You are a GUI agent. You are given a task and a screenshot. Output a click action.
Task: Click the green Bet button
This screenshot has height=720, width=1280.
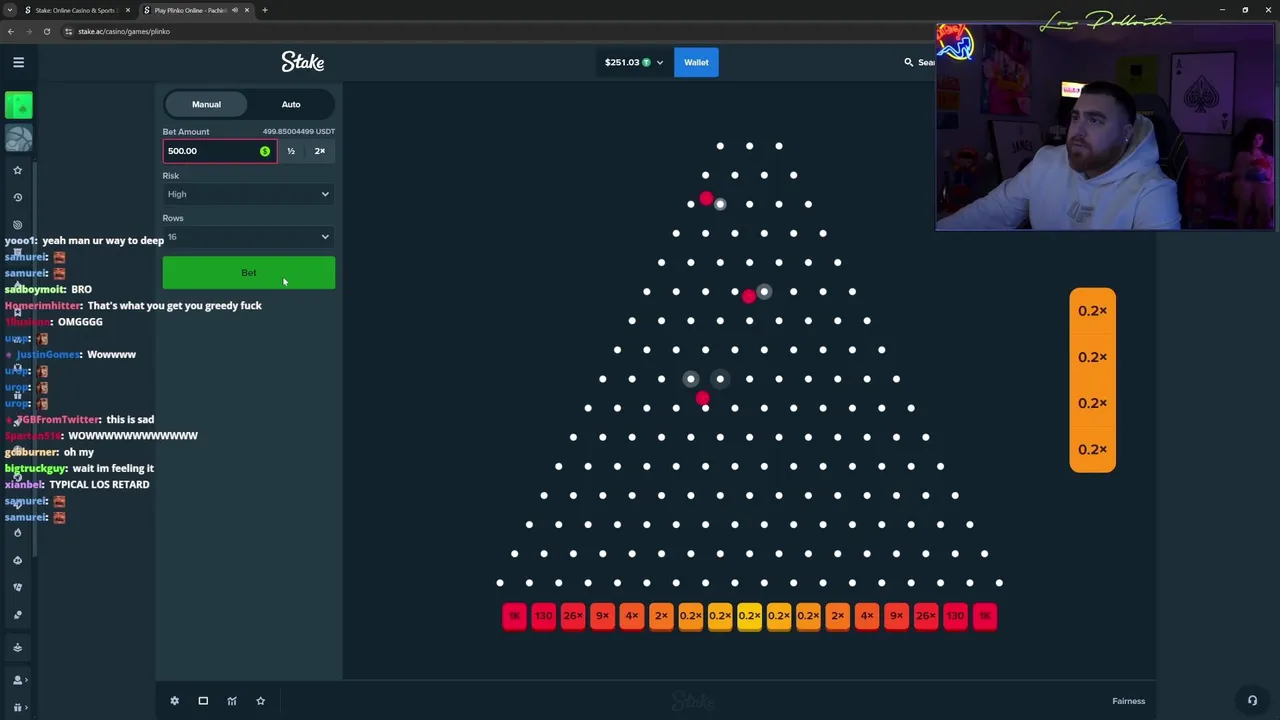pos(249,272)
